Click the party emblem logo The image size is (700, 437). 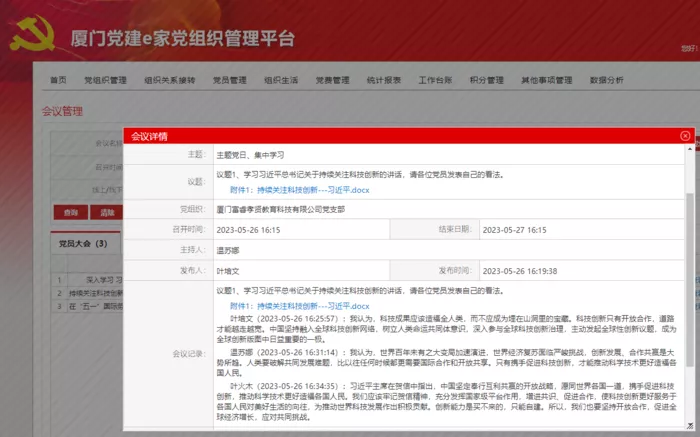(x=32, y=35)
